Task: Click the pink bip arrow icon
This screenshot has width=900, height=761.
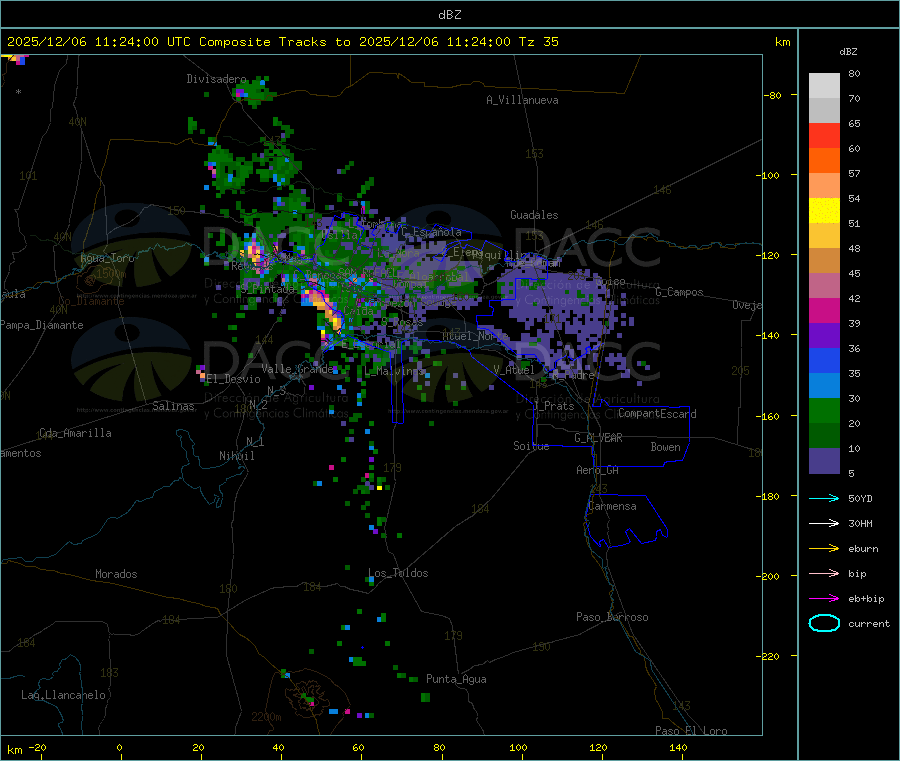Action: 824,573
